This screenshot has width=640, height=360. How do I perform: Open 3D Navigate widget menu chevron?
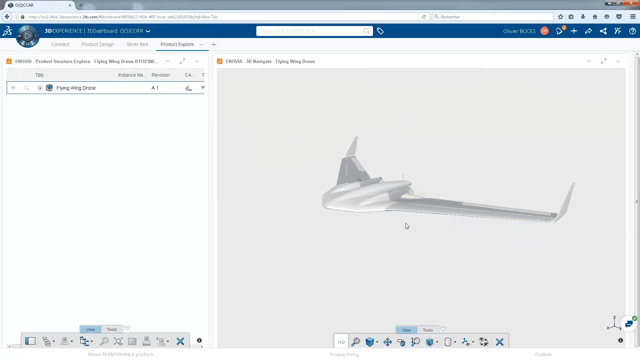[618, 61]
